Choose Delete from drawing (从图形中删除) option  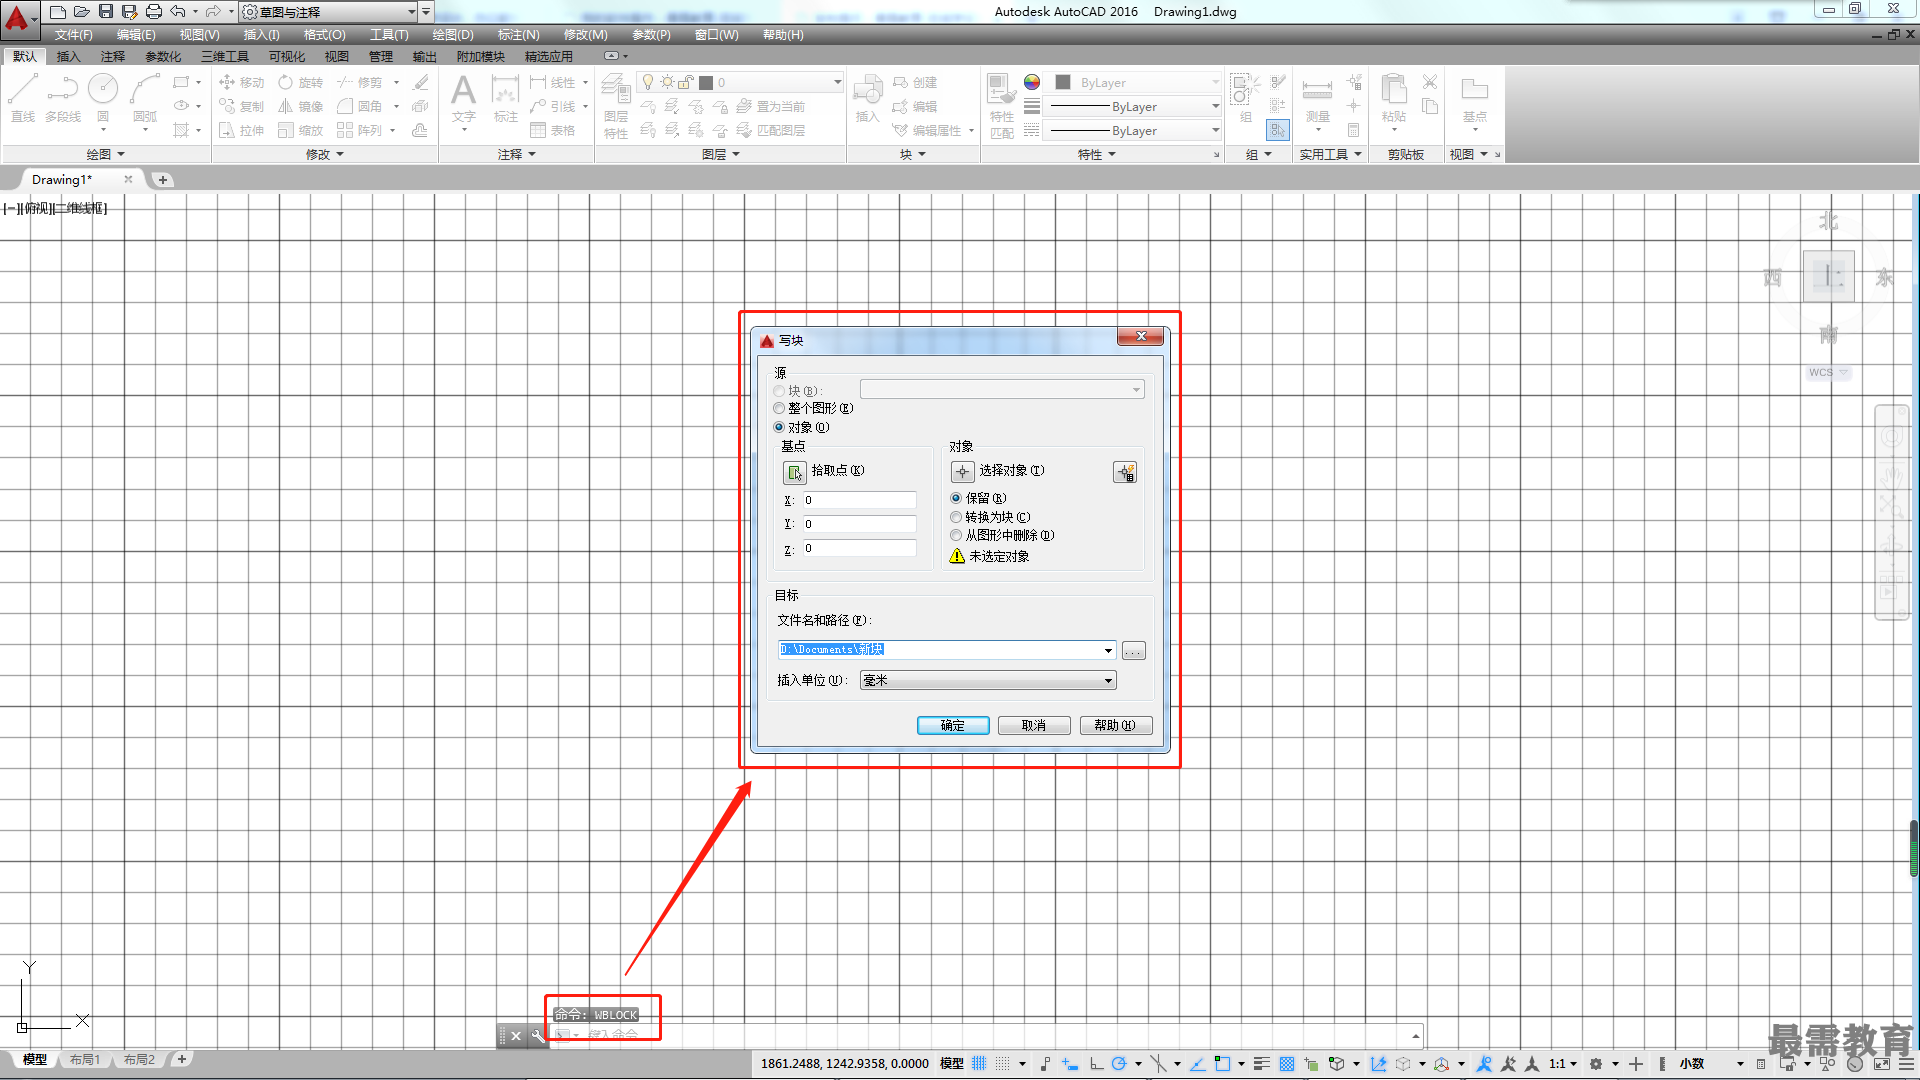(956, 535)
